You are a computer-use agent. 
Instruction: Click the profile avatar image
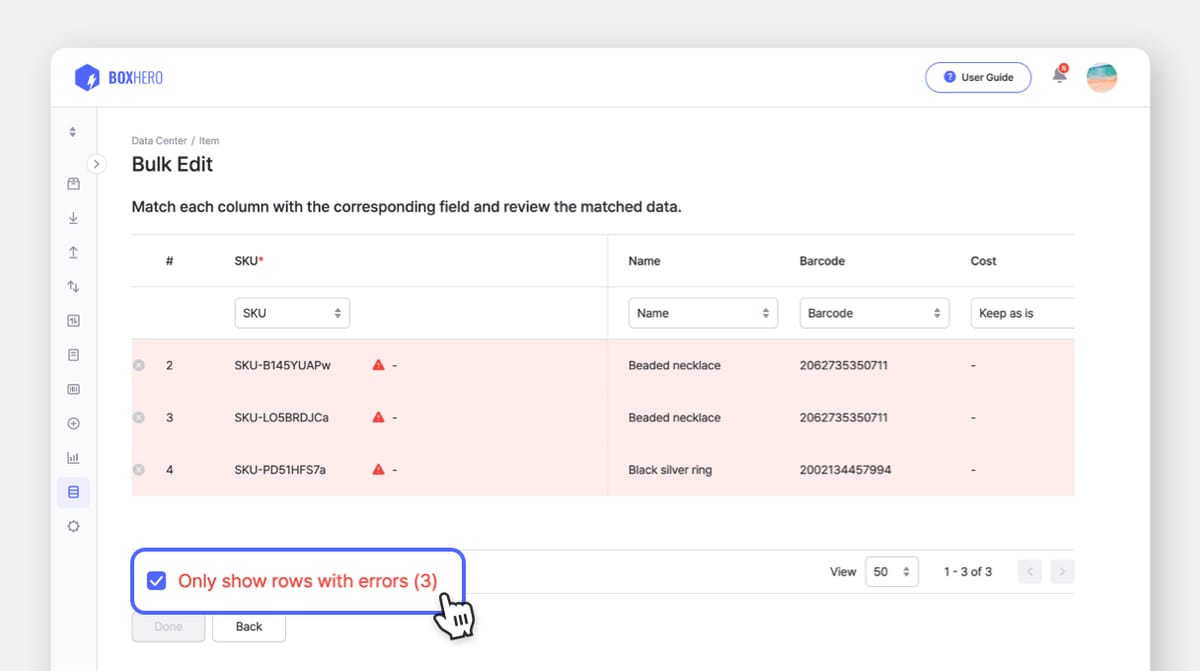[x=1101, y=77]
